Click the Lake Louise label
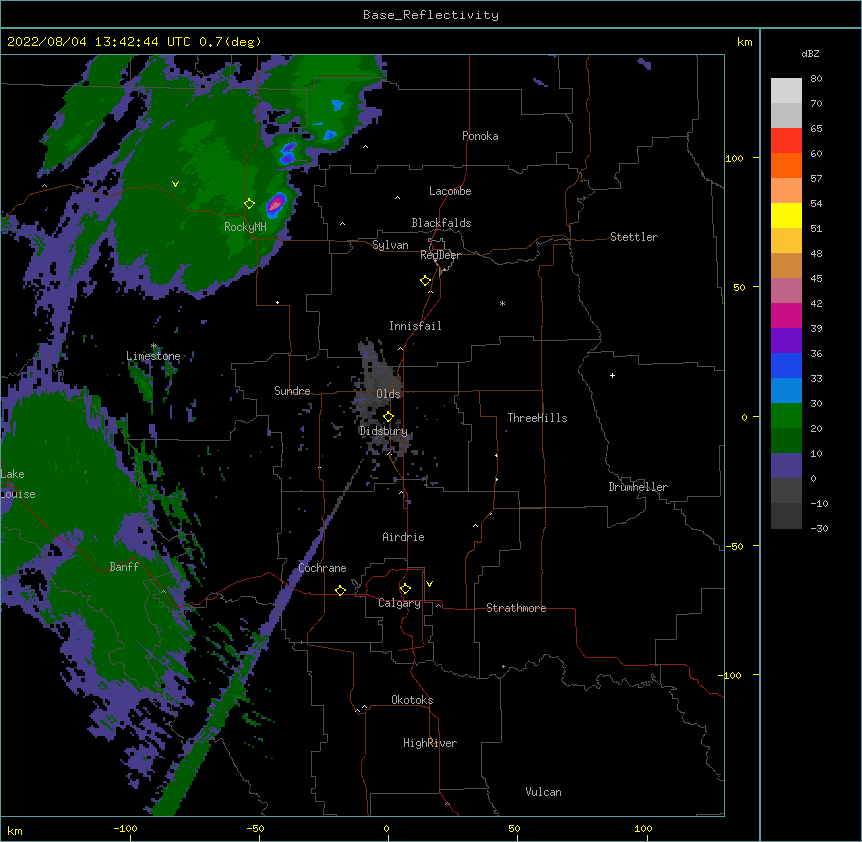This screenshot has height=842, width=862. [18, 484]
